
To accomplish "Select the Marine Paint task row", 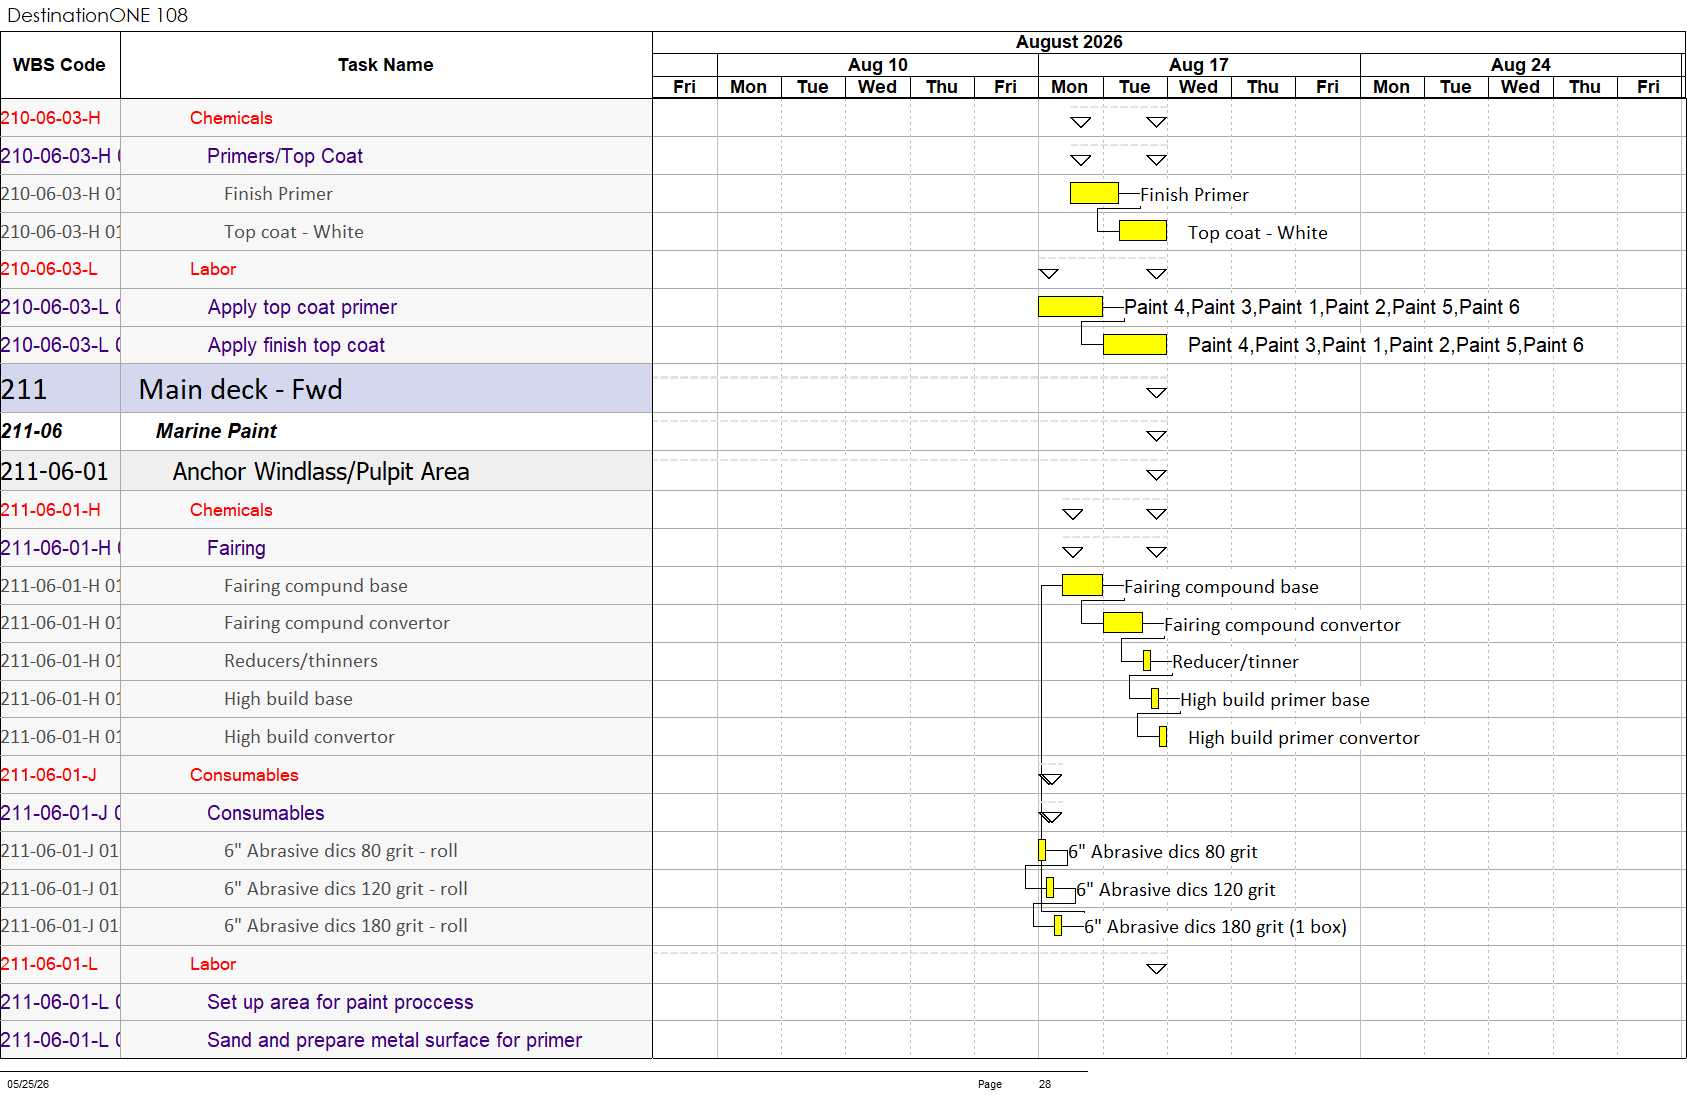I will [x=326, y=431].
